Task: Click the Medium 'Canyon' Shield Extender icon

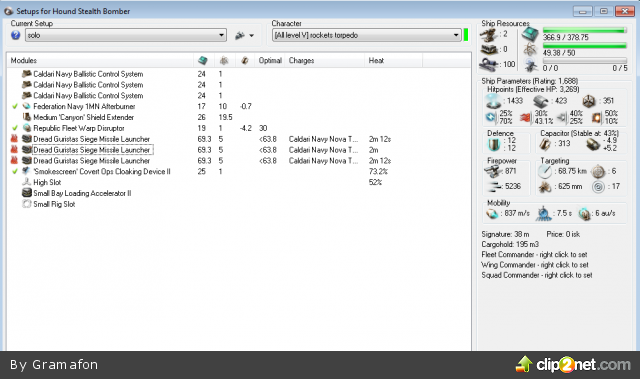Action: [x=27, y=117]
